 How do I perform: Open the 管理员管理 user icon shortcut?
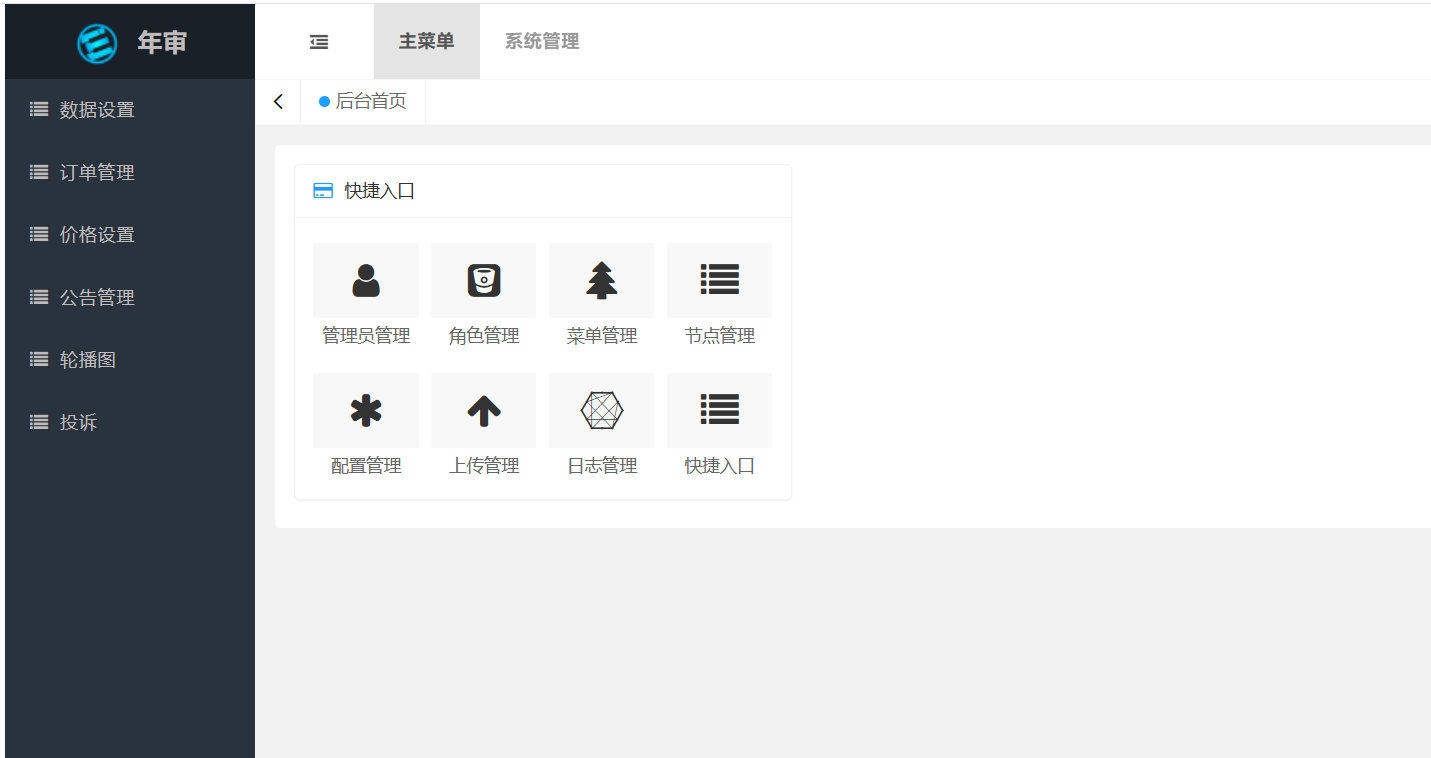click(366, 281)
